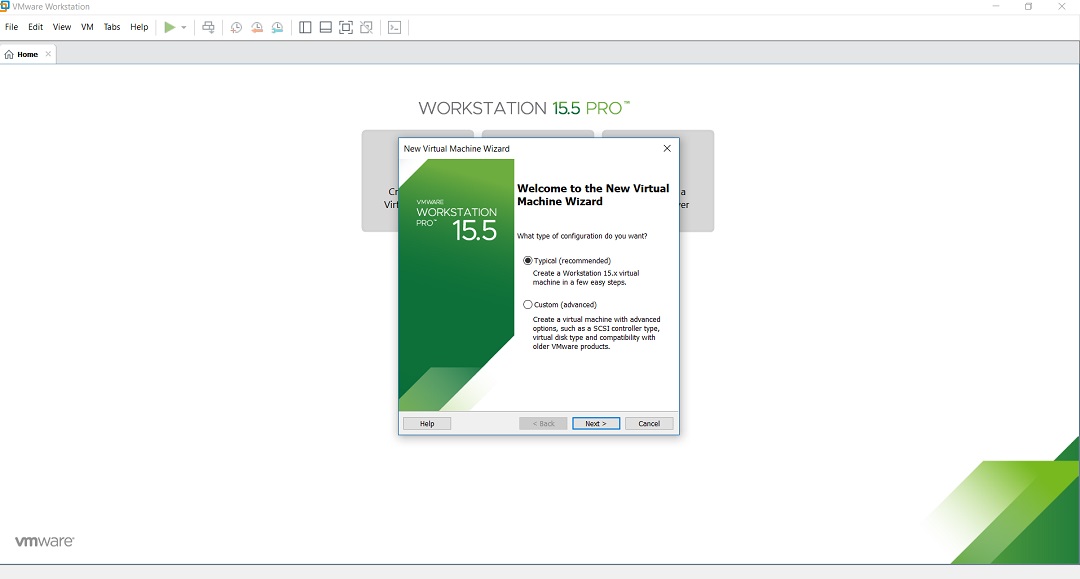Image resolution: width=1080 pixels, height=579 pixels.
Task: Click the home icon on the Home tab
Action: 9,54
